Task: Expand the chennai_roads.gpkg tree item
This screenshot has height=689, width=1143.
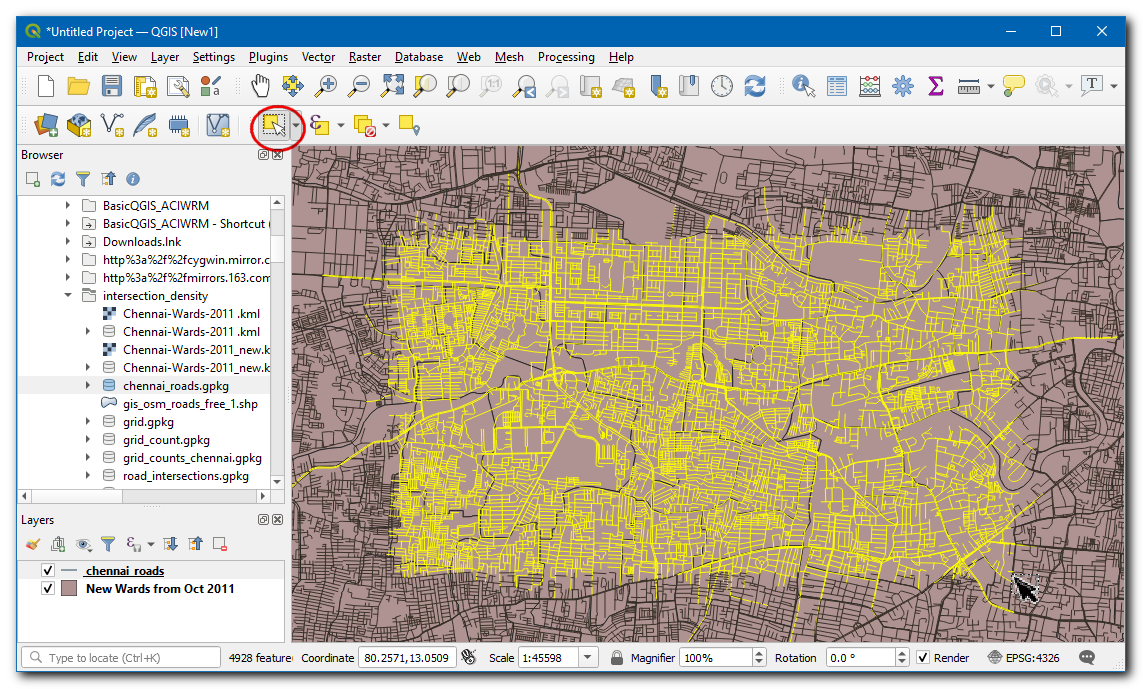Action: (x=89, y=385)
